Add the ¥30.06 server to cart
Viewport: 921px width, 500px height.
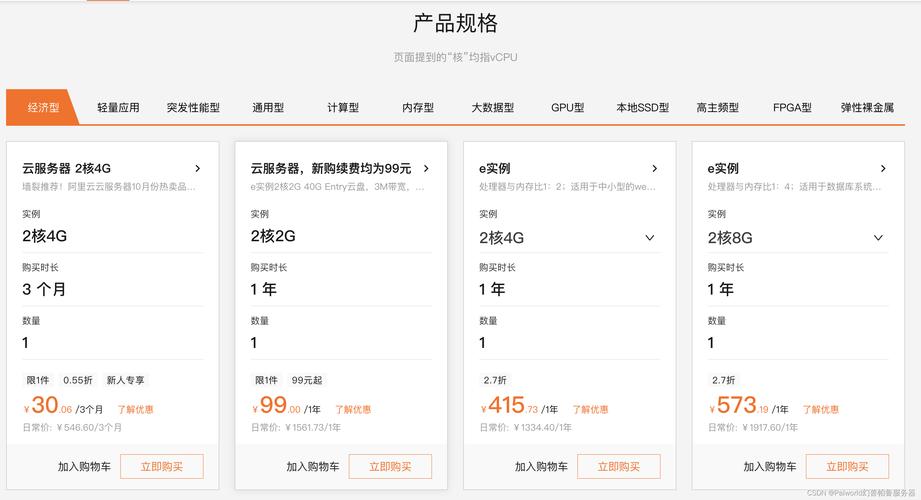(84, 467)
